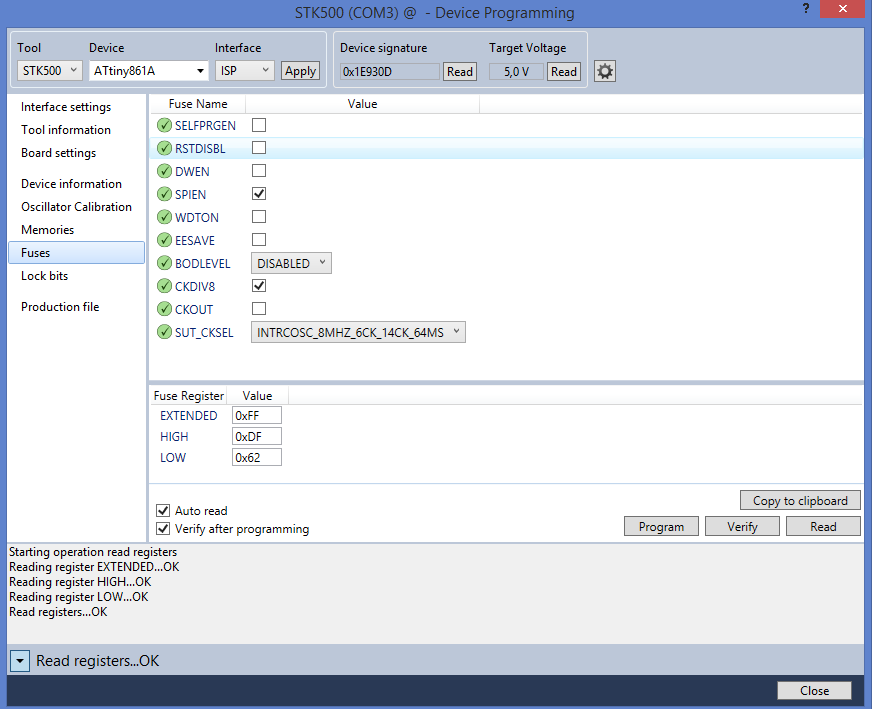872x709 pixels.
Task: Enable the SELFPRGEN fuse checkbox
Action: [x=259, y=125]
